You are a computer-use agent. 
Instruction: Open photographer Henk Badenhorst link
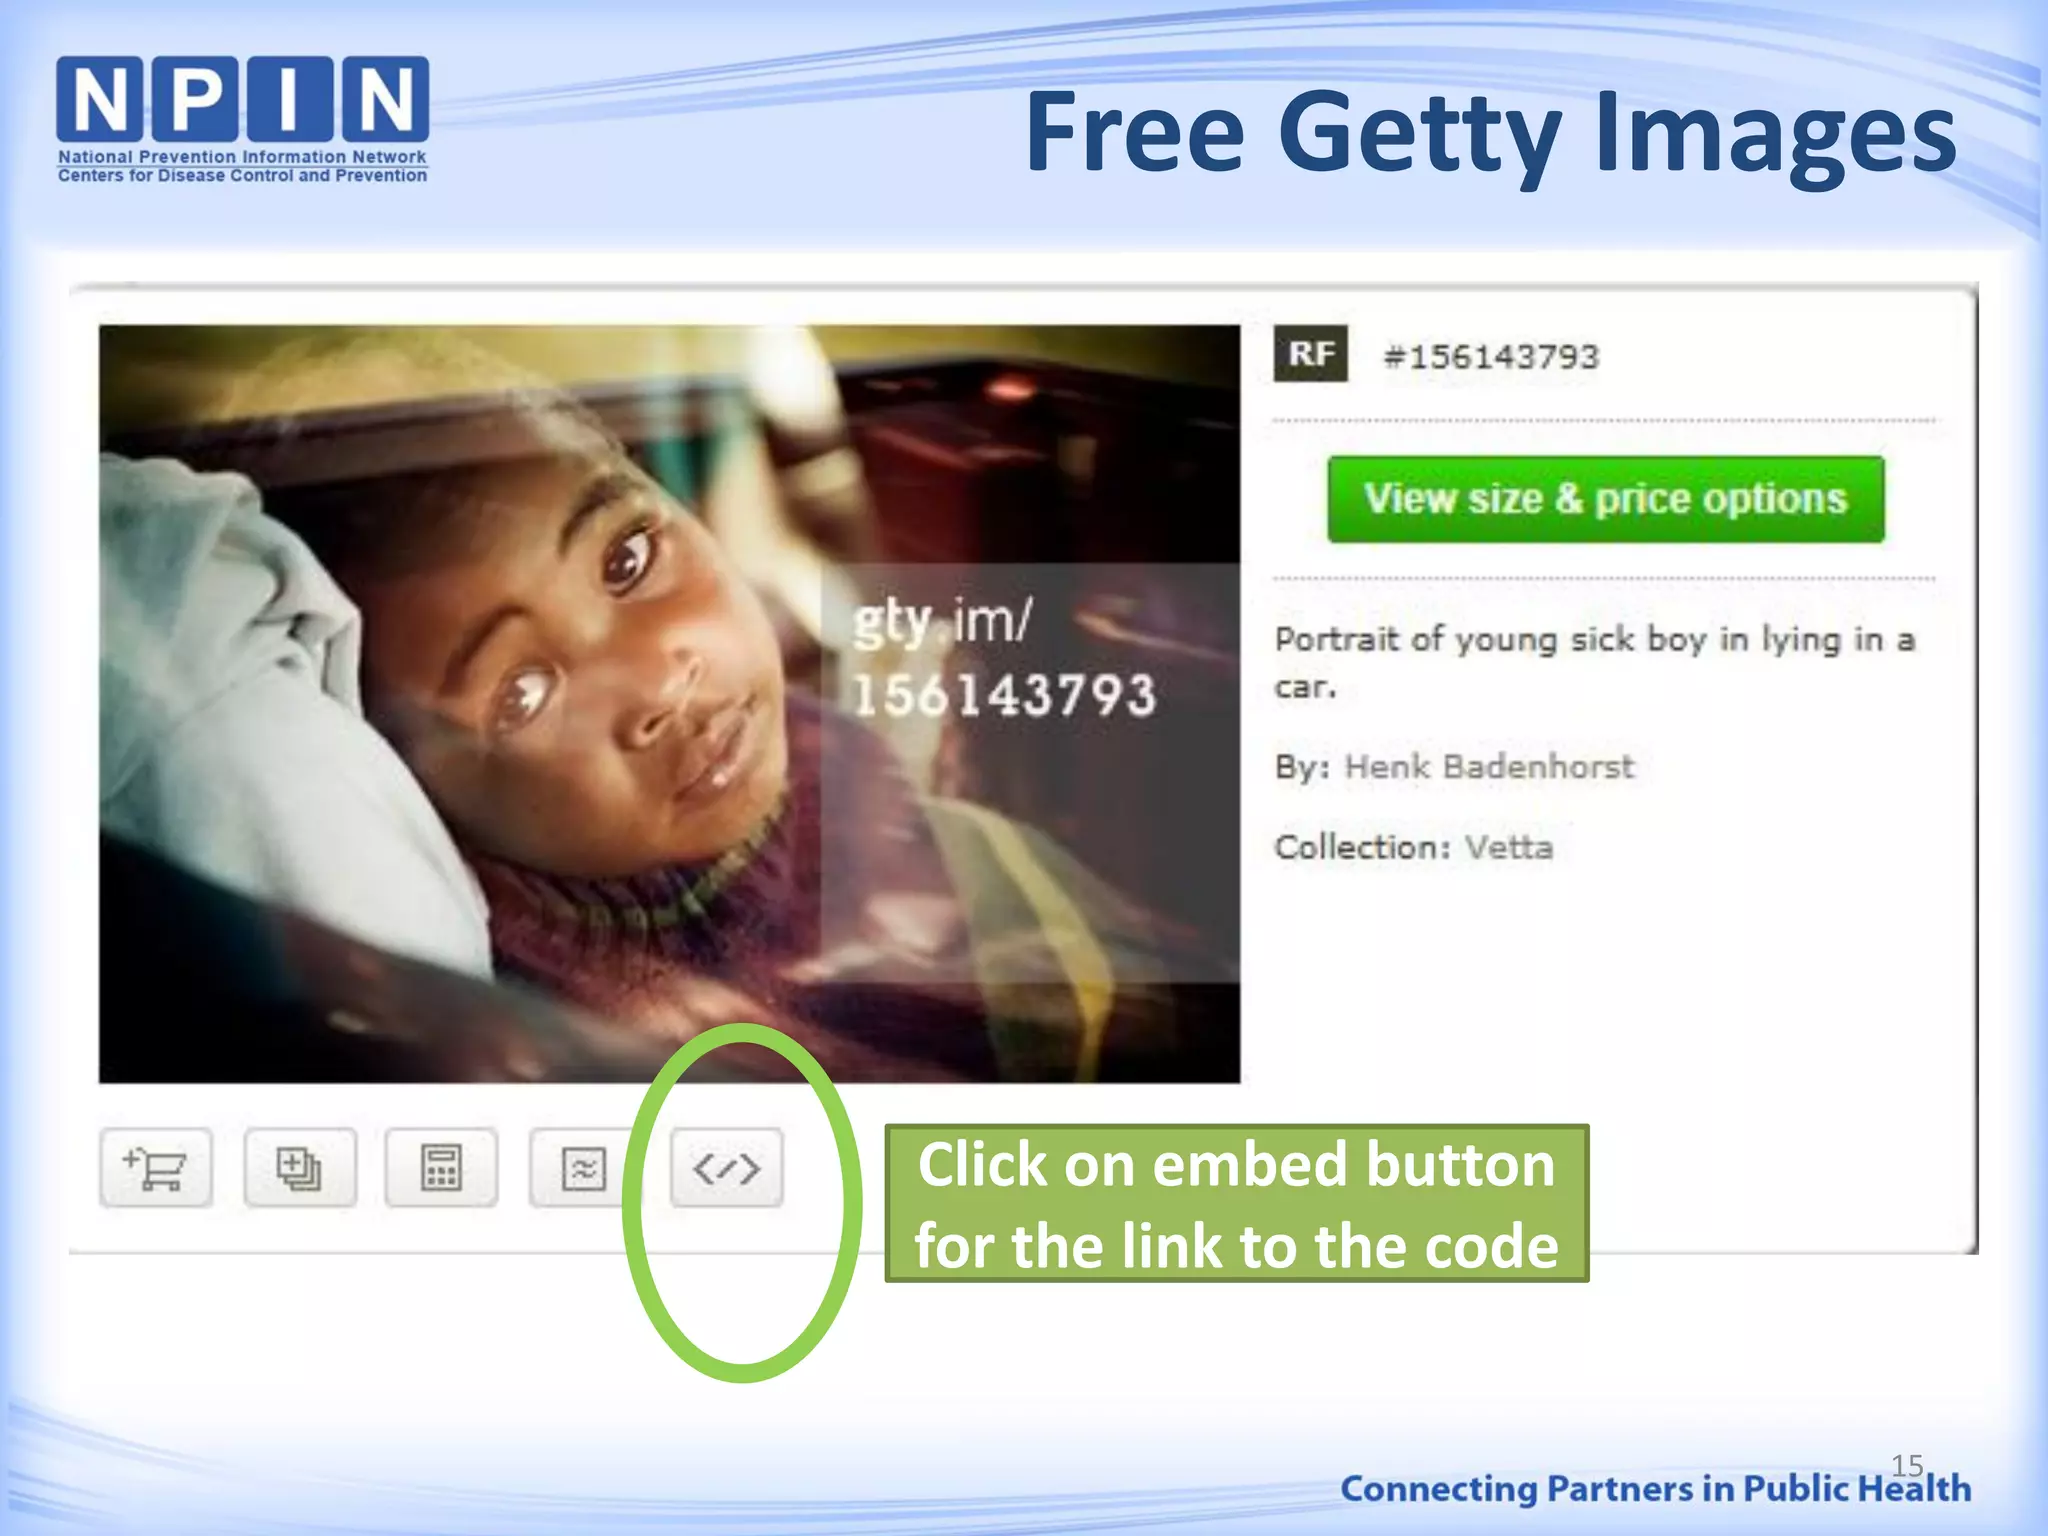pos(1489,767)
